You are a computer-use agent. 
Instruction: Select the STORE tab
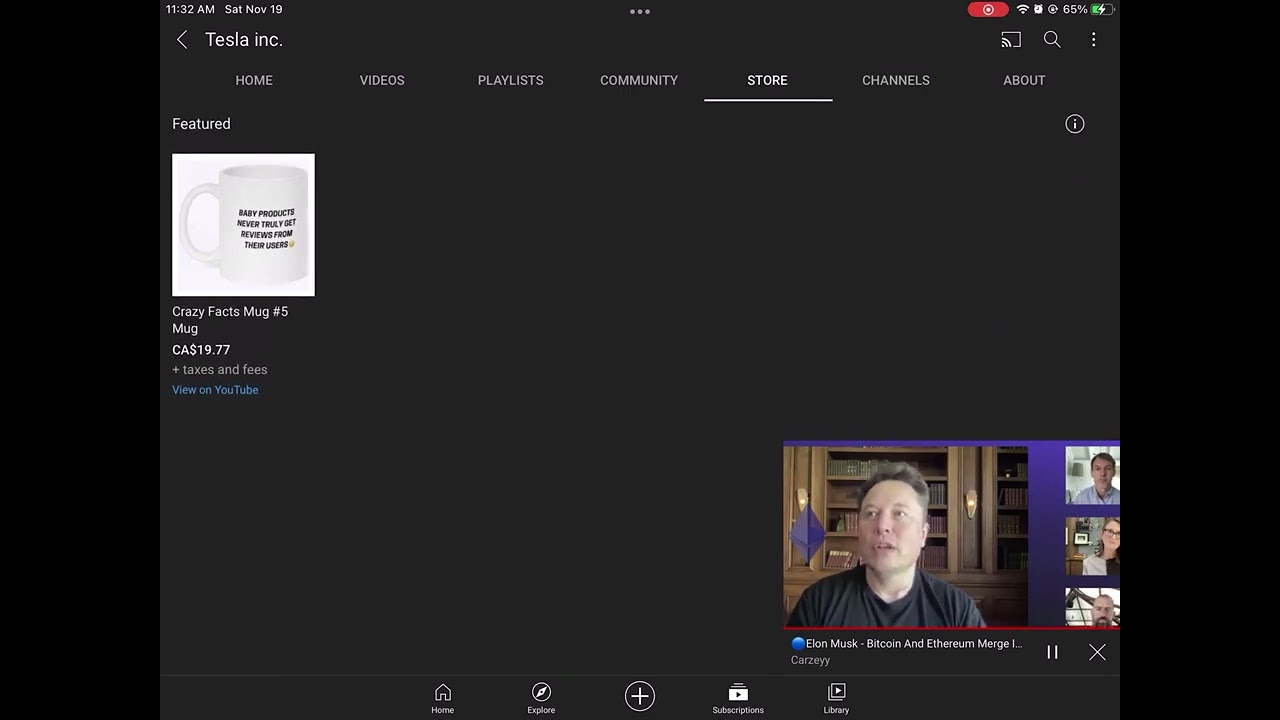(767, 80)
